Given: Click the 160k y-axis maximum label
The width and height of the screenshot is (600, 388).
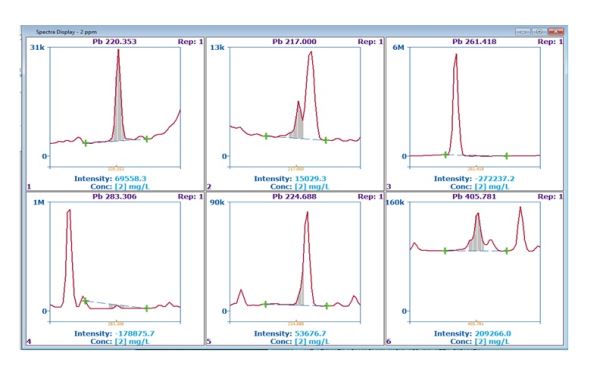Looking at the screenshot, I should tap(395, 202).
